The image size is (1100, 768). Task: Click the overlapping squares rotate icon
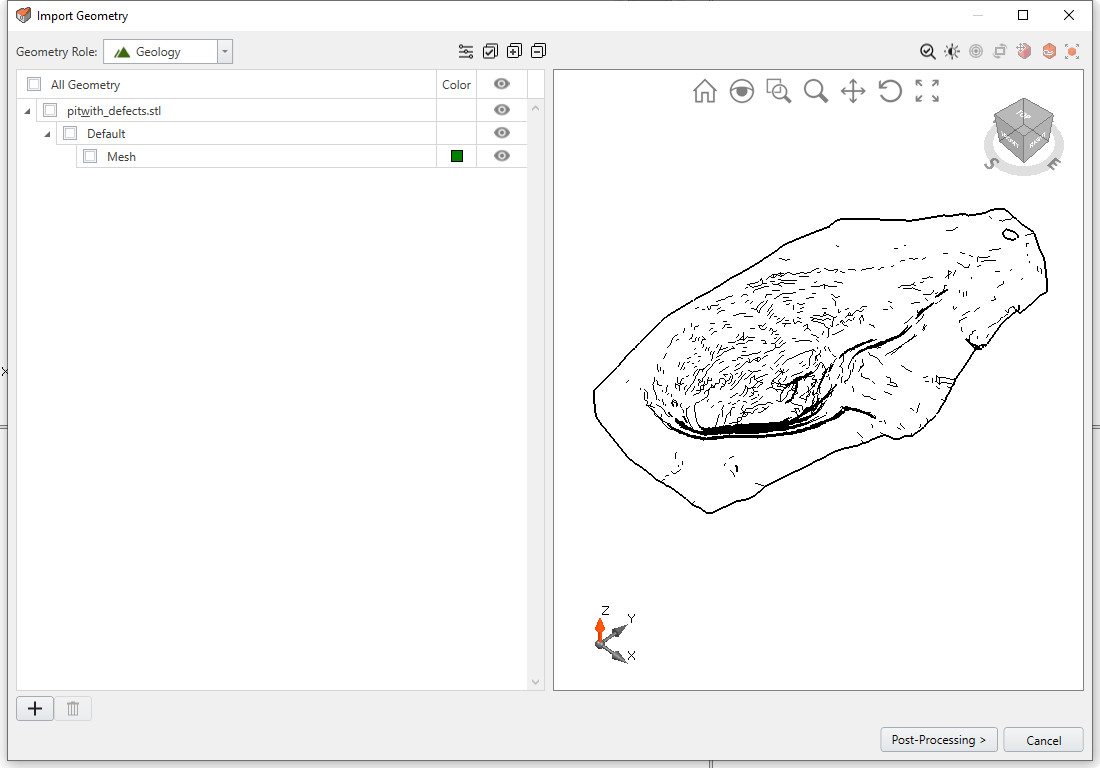click(x=1000, y=51)
